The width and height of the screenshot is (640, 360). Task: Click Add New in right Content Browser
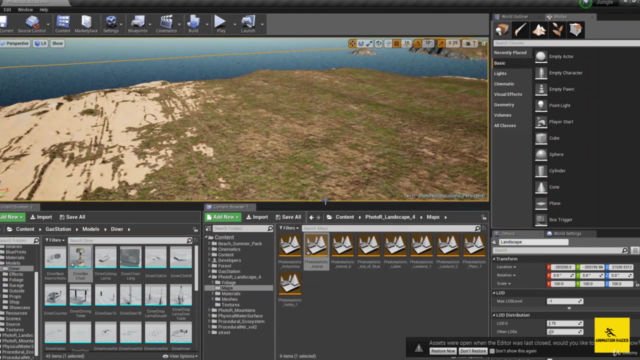223,217
